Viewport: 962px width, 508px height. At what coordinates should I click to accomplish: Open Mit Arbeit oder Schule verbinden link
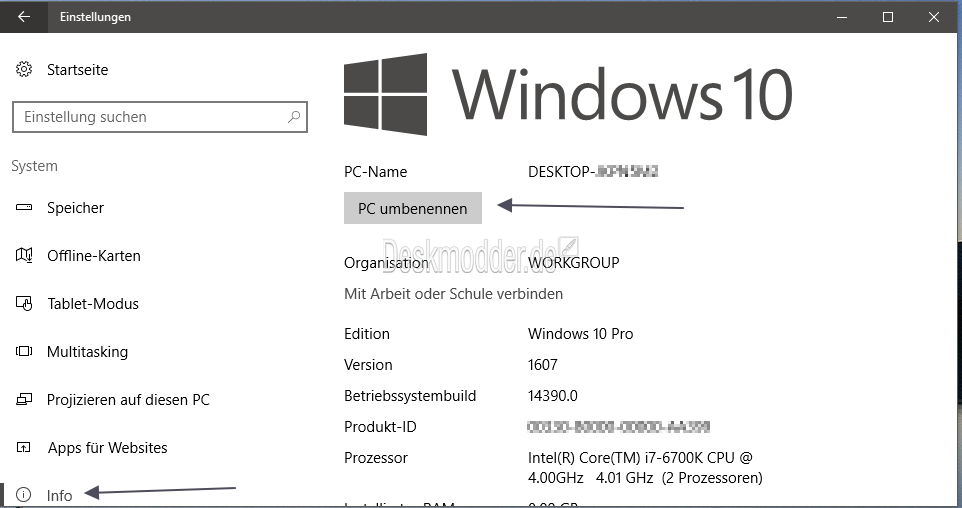pyautogui.click(x=453, y=294)
